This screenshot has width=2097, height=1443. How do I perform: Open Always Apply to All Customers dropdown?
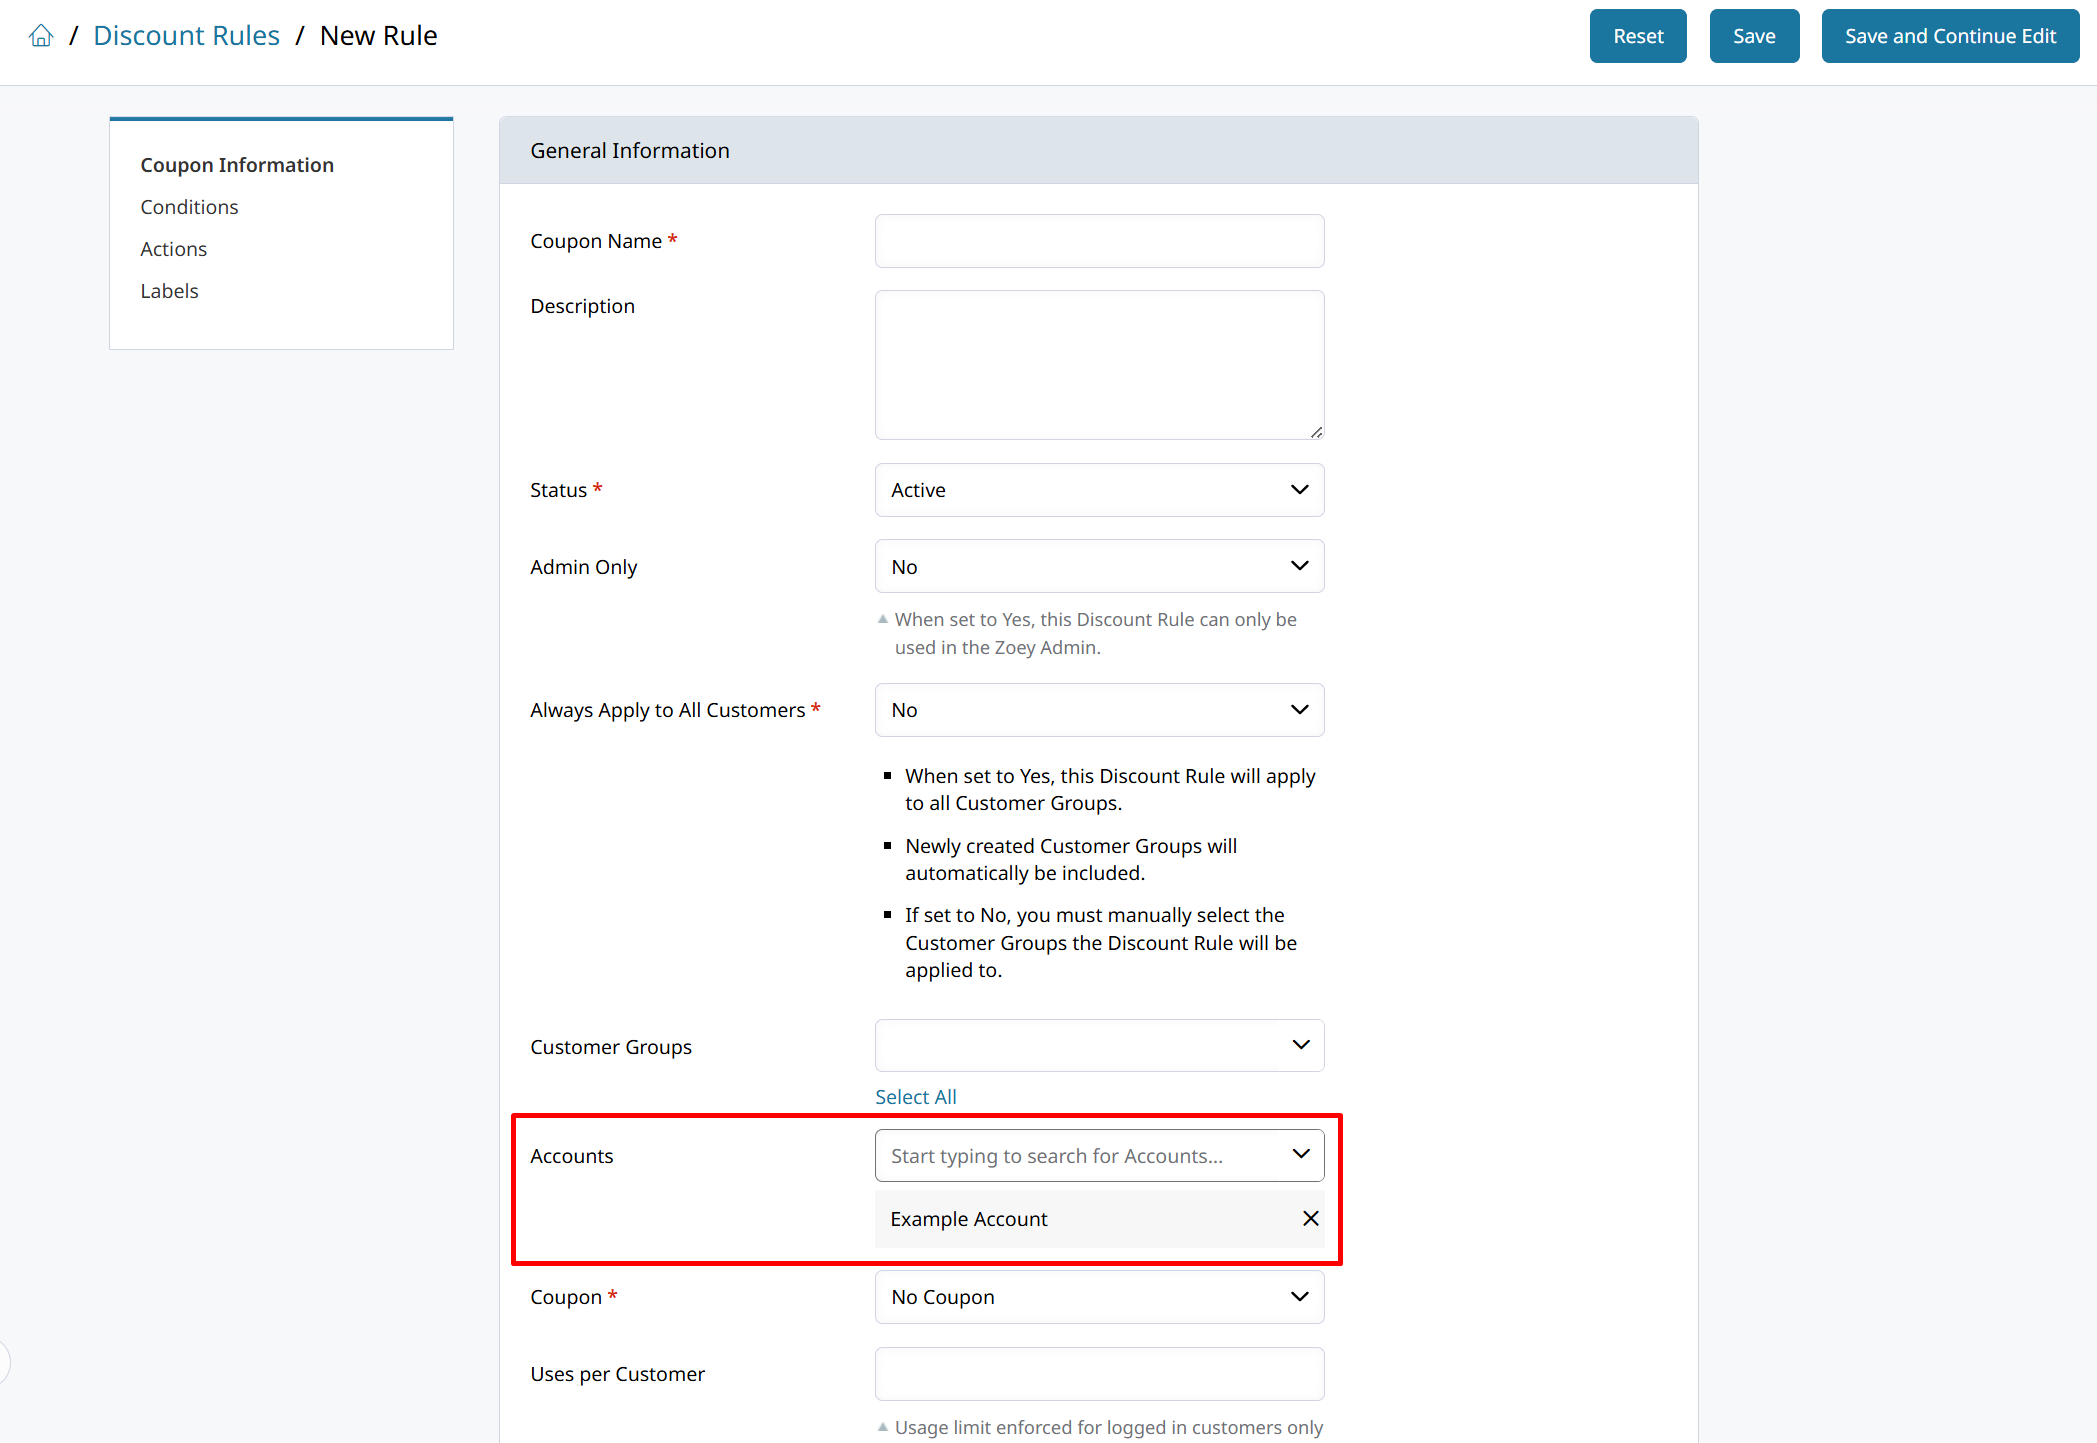pyautogui.click(x=1098, y=710)
